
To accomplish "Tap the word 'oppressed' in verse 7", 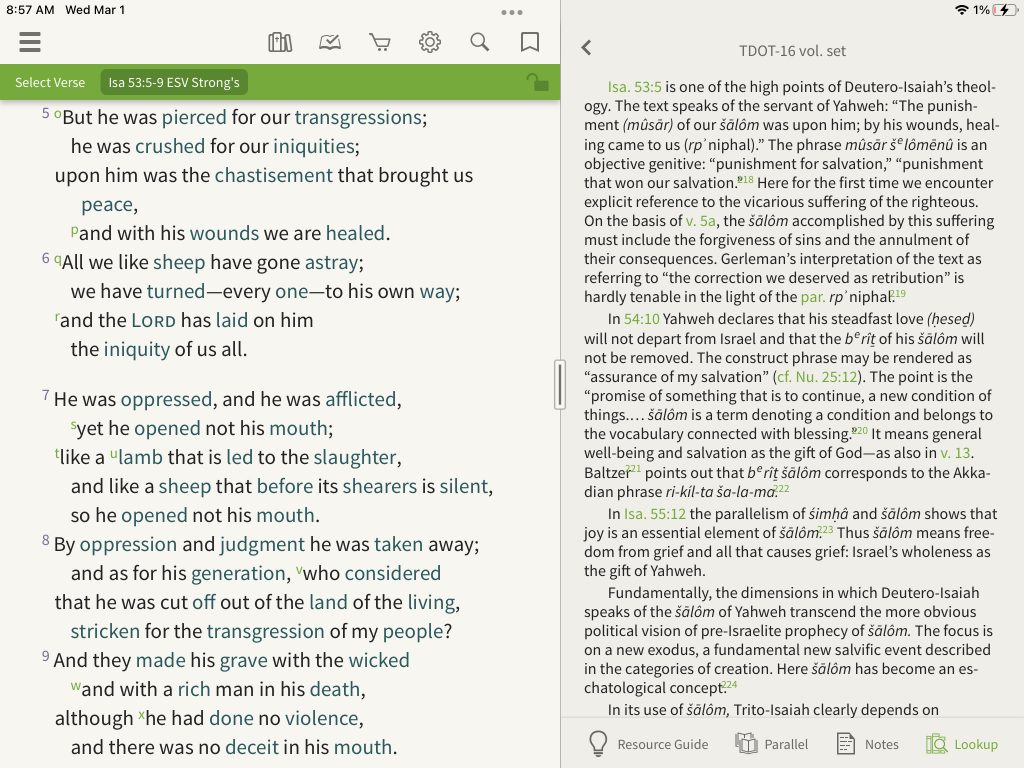I will pos(167,399).
